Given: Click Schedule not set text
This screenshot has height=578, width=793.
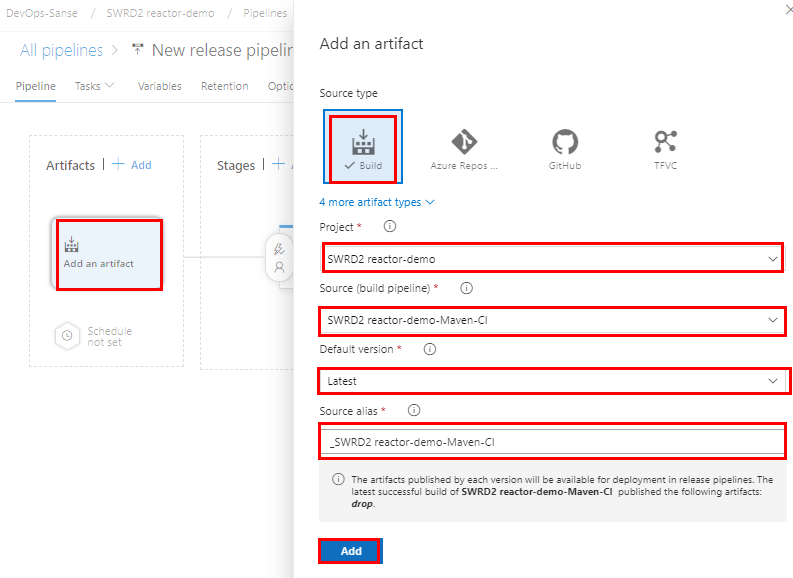Looking at the screenshot, I should click(109, 336).
